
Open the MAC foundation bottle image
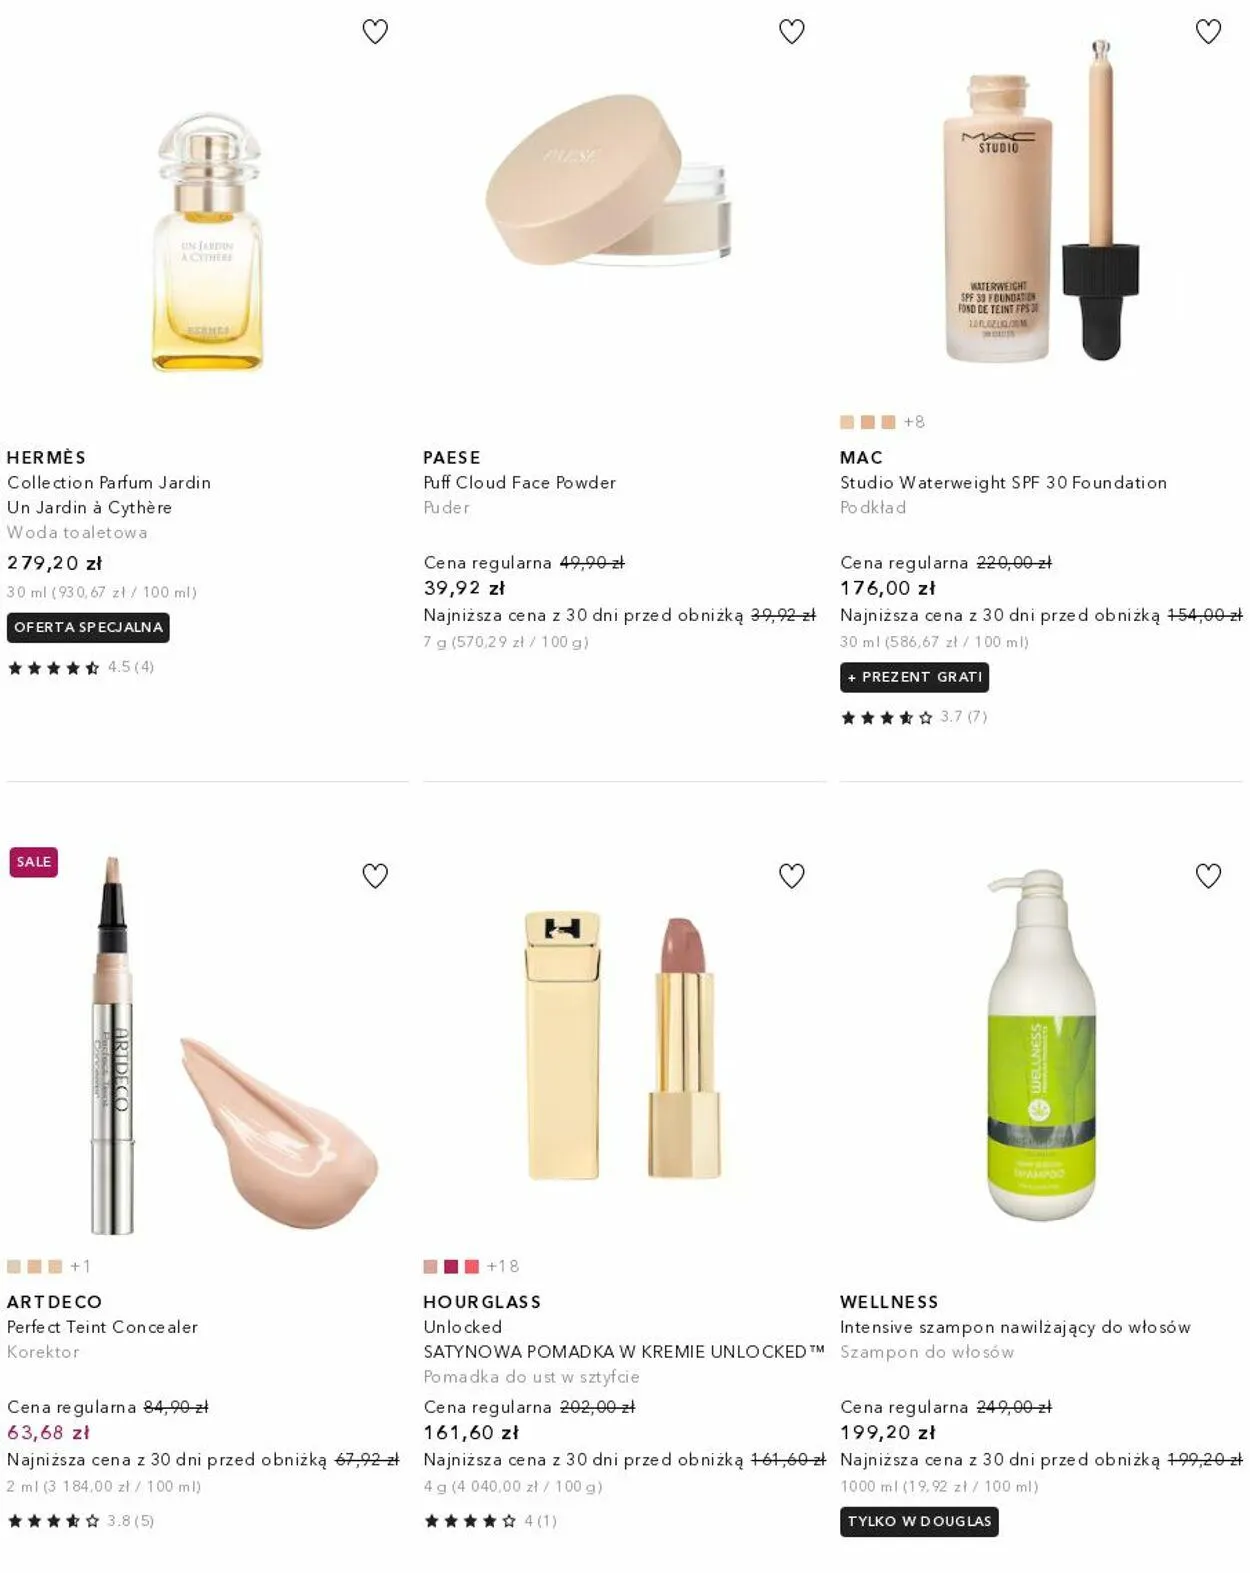(1041, 200)
